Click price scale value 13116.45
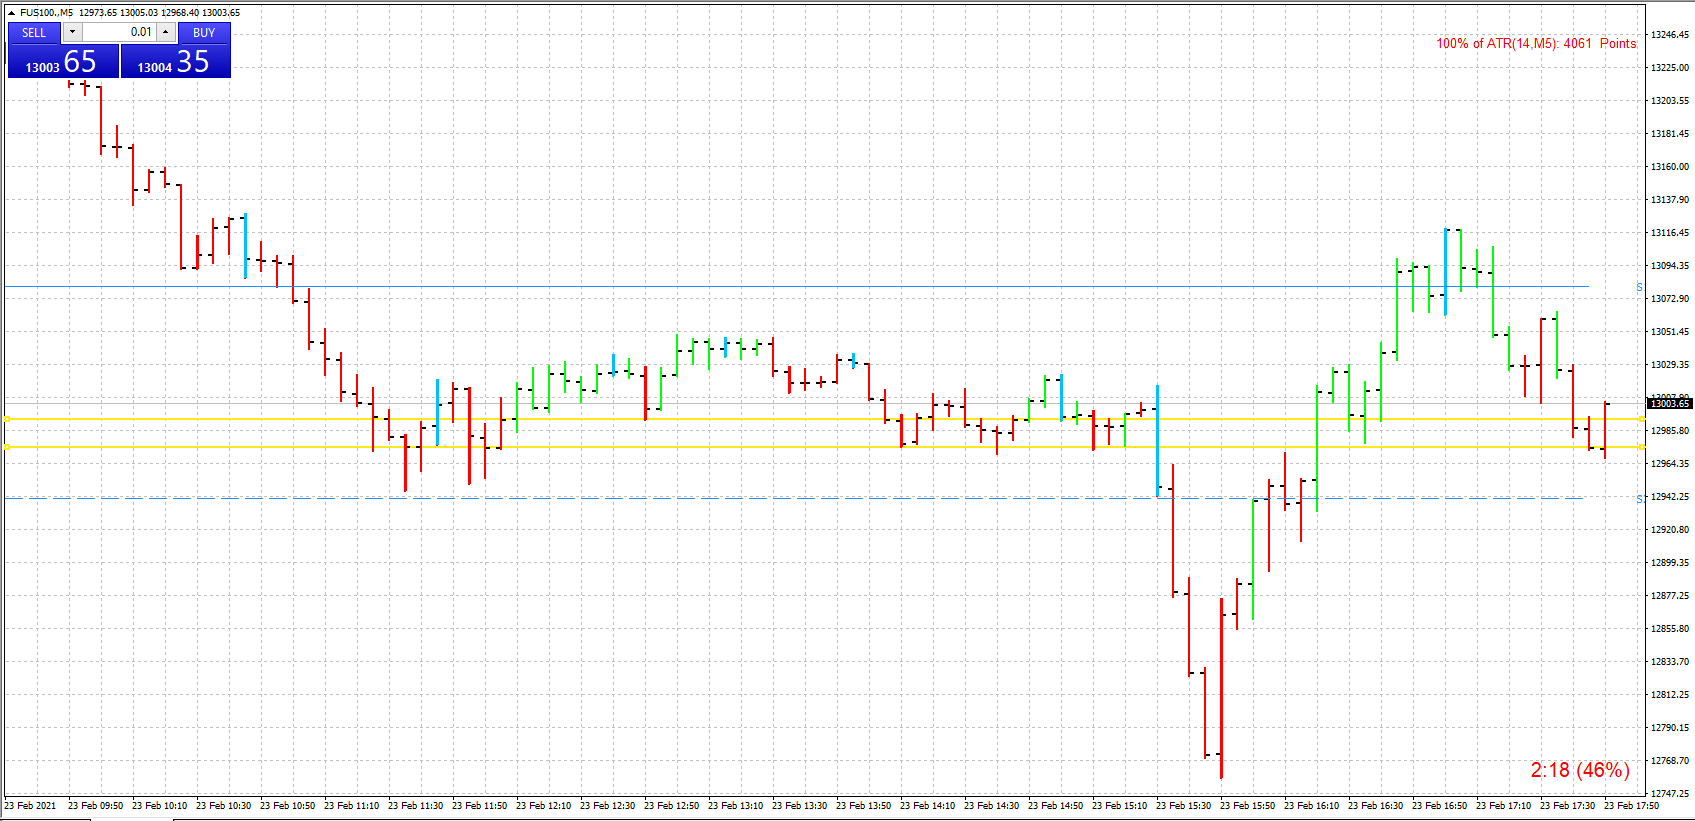 (x=1670, y=233)
